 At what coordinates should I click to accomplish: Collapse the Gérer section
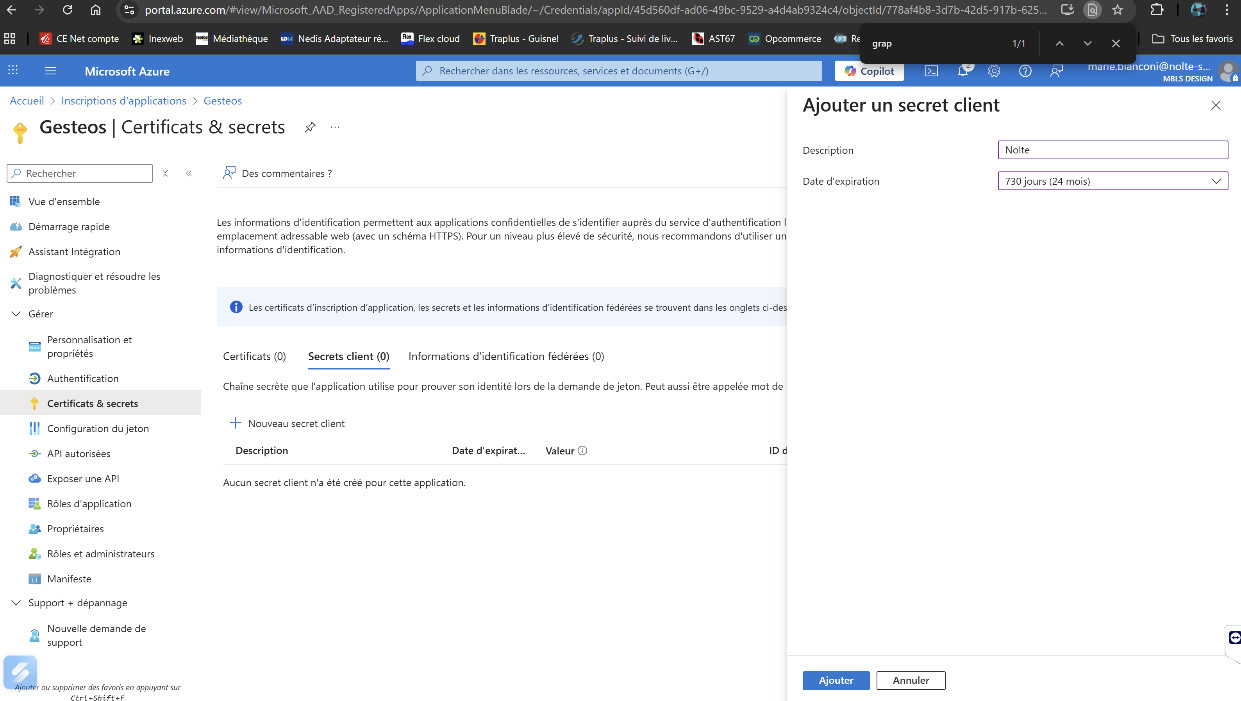click(16, 314)
